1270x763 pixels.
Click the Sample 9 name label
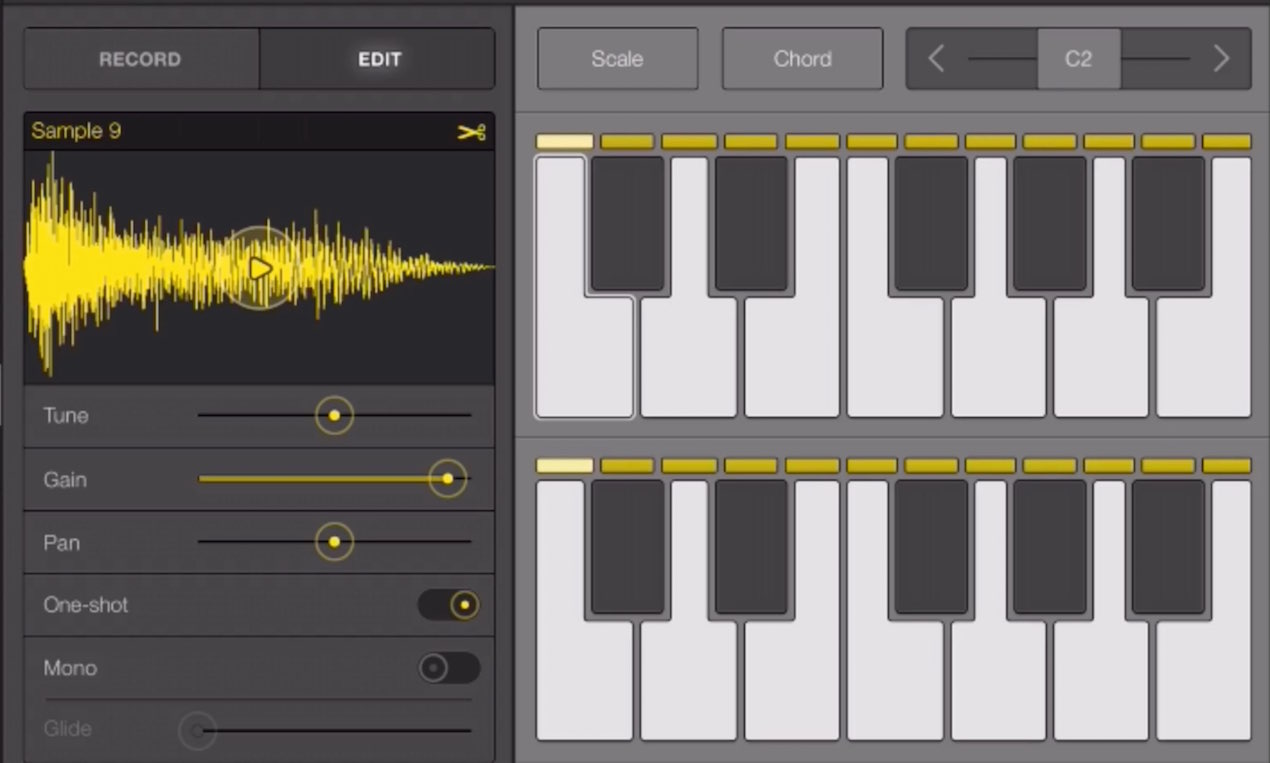(x=76, y=131)
